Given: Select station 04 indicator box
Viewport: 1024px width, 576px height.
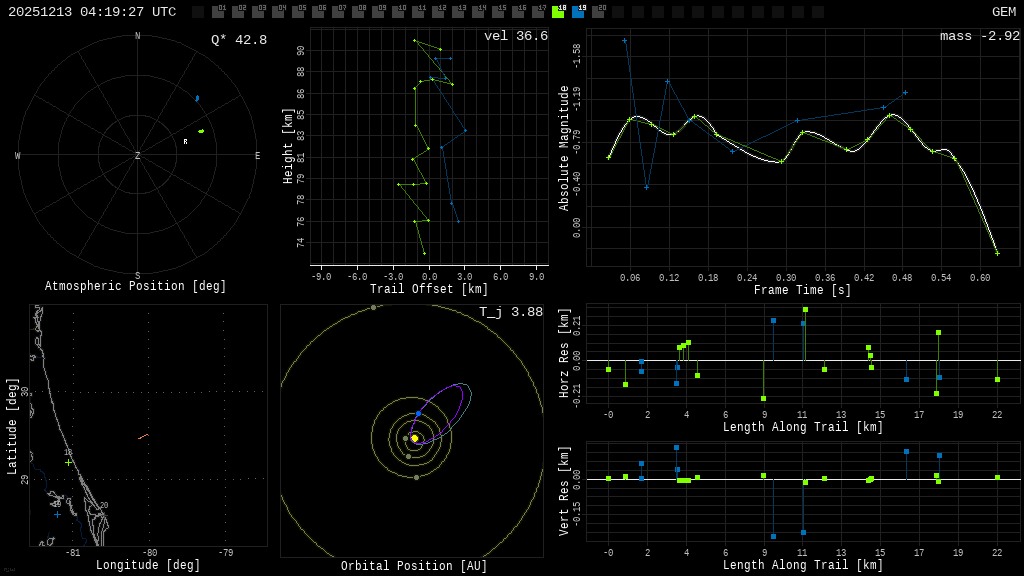Looking at the screenshot, I should pyautogui.click(x=278, y=12).
